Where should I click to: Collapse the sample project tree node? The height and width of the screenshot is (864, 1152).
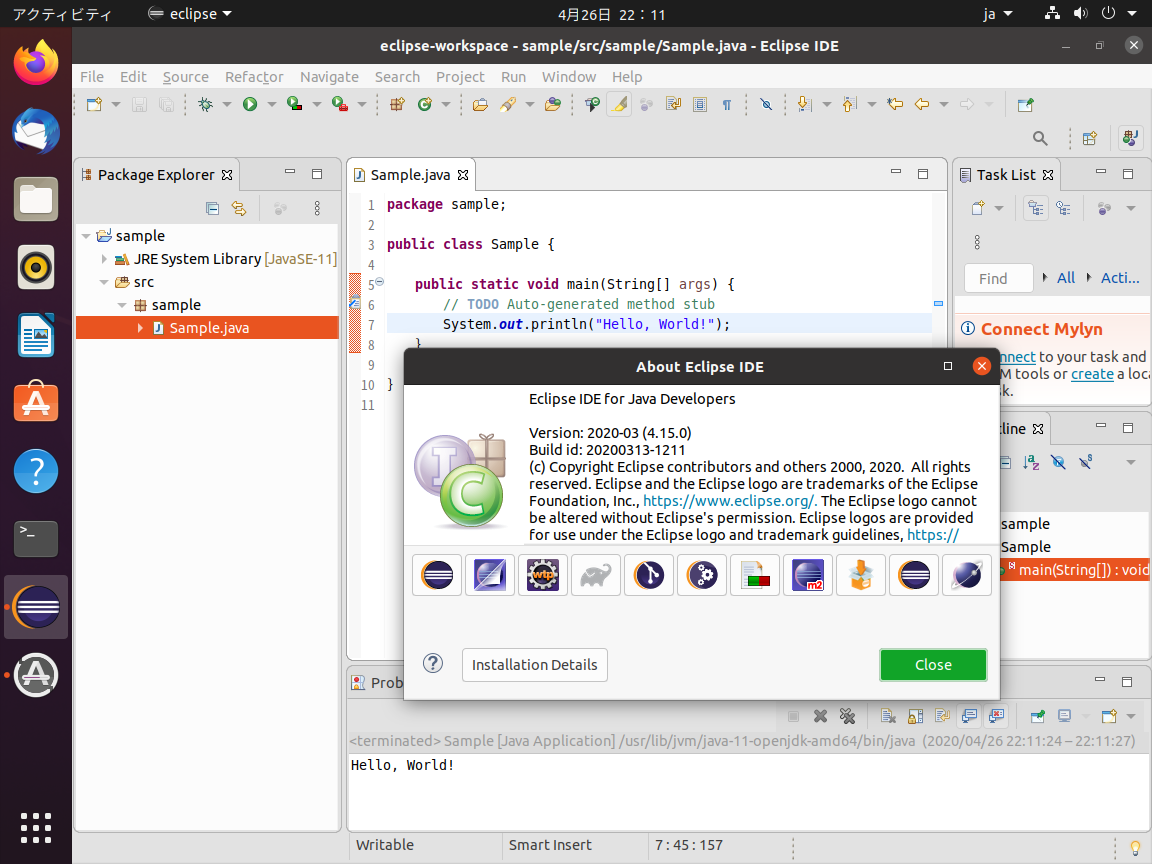pyautogui.click(x=86, y=236)
